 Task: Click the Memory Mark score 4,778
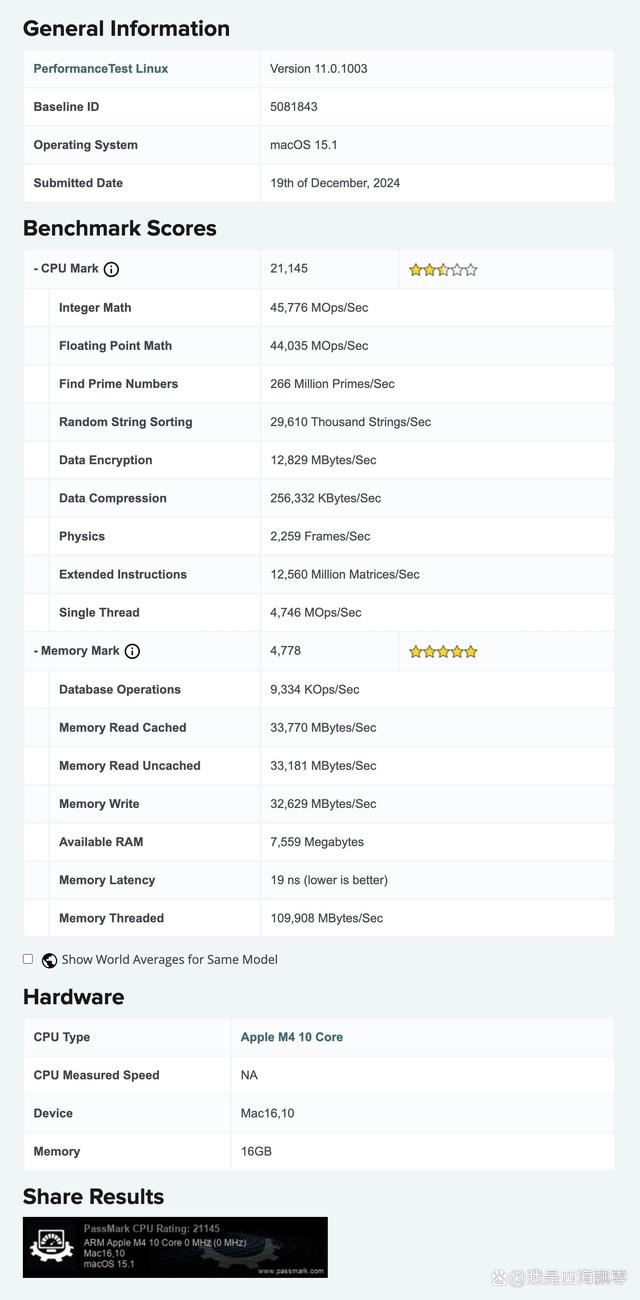[285, 651]
